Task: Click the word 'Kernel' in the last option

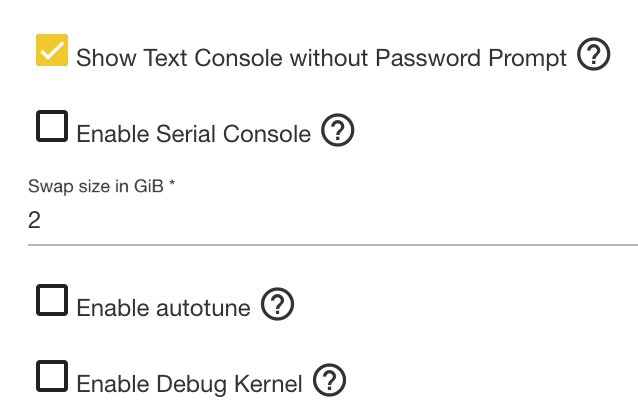Action: [x=268, y=384]
